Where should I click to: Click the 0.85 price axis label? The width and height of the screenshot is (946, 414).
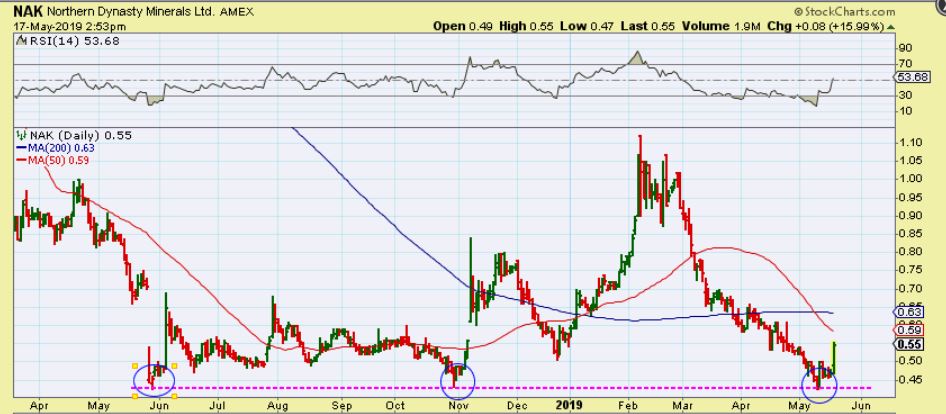click(910, 234)
